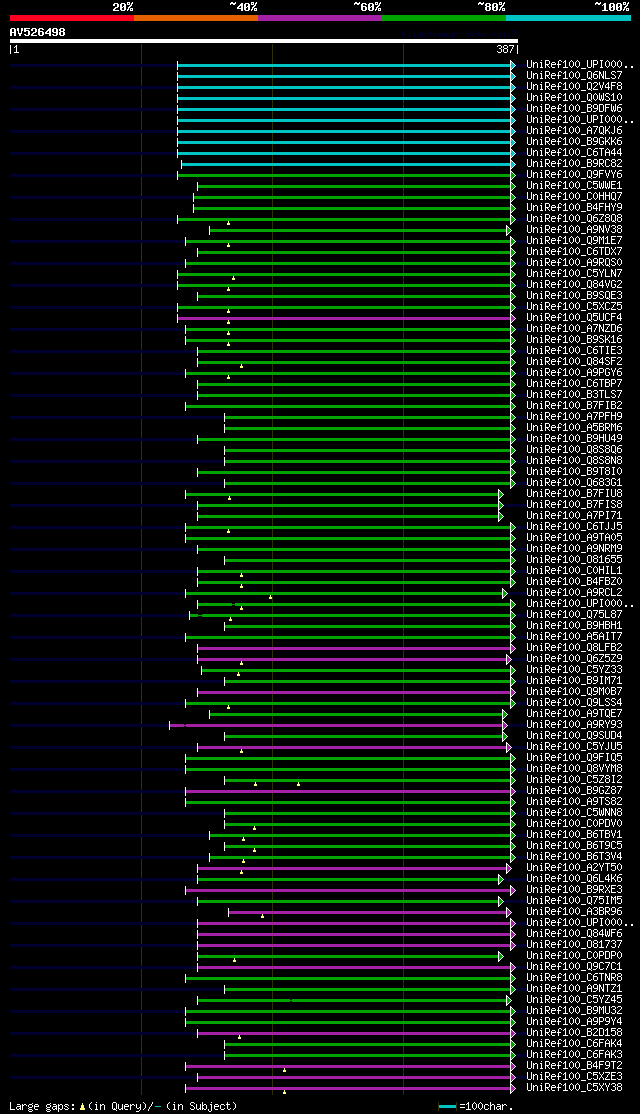
Task: Select the UniRef100_O81737 label
Action: pos(575,945)
